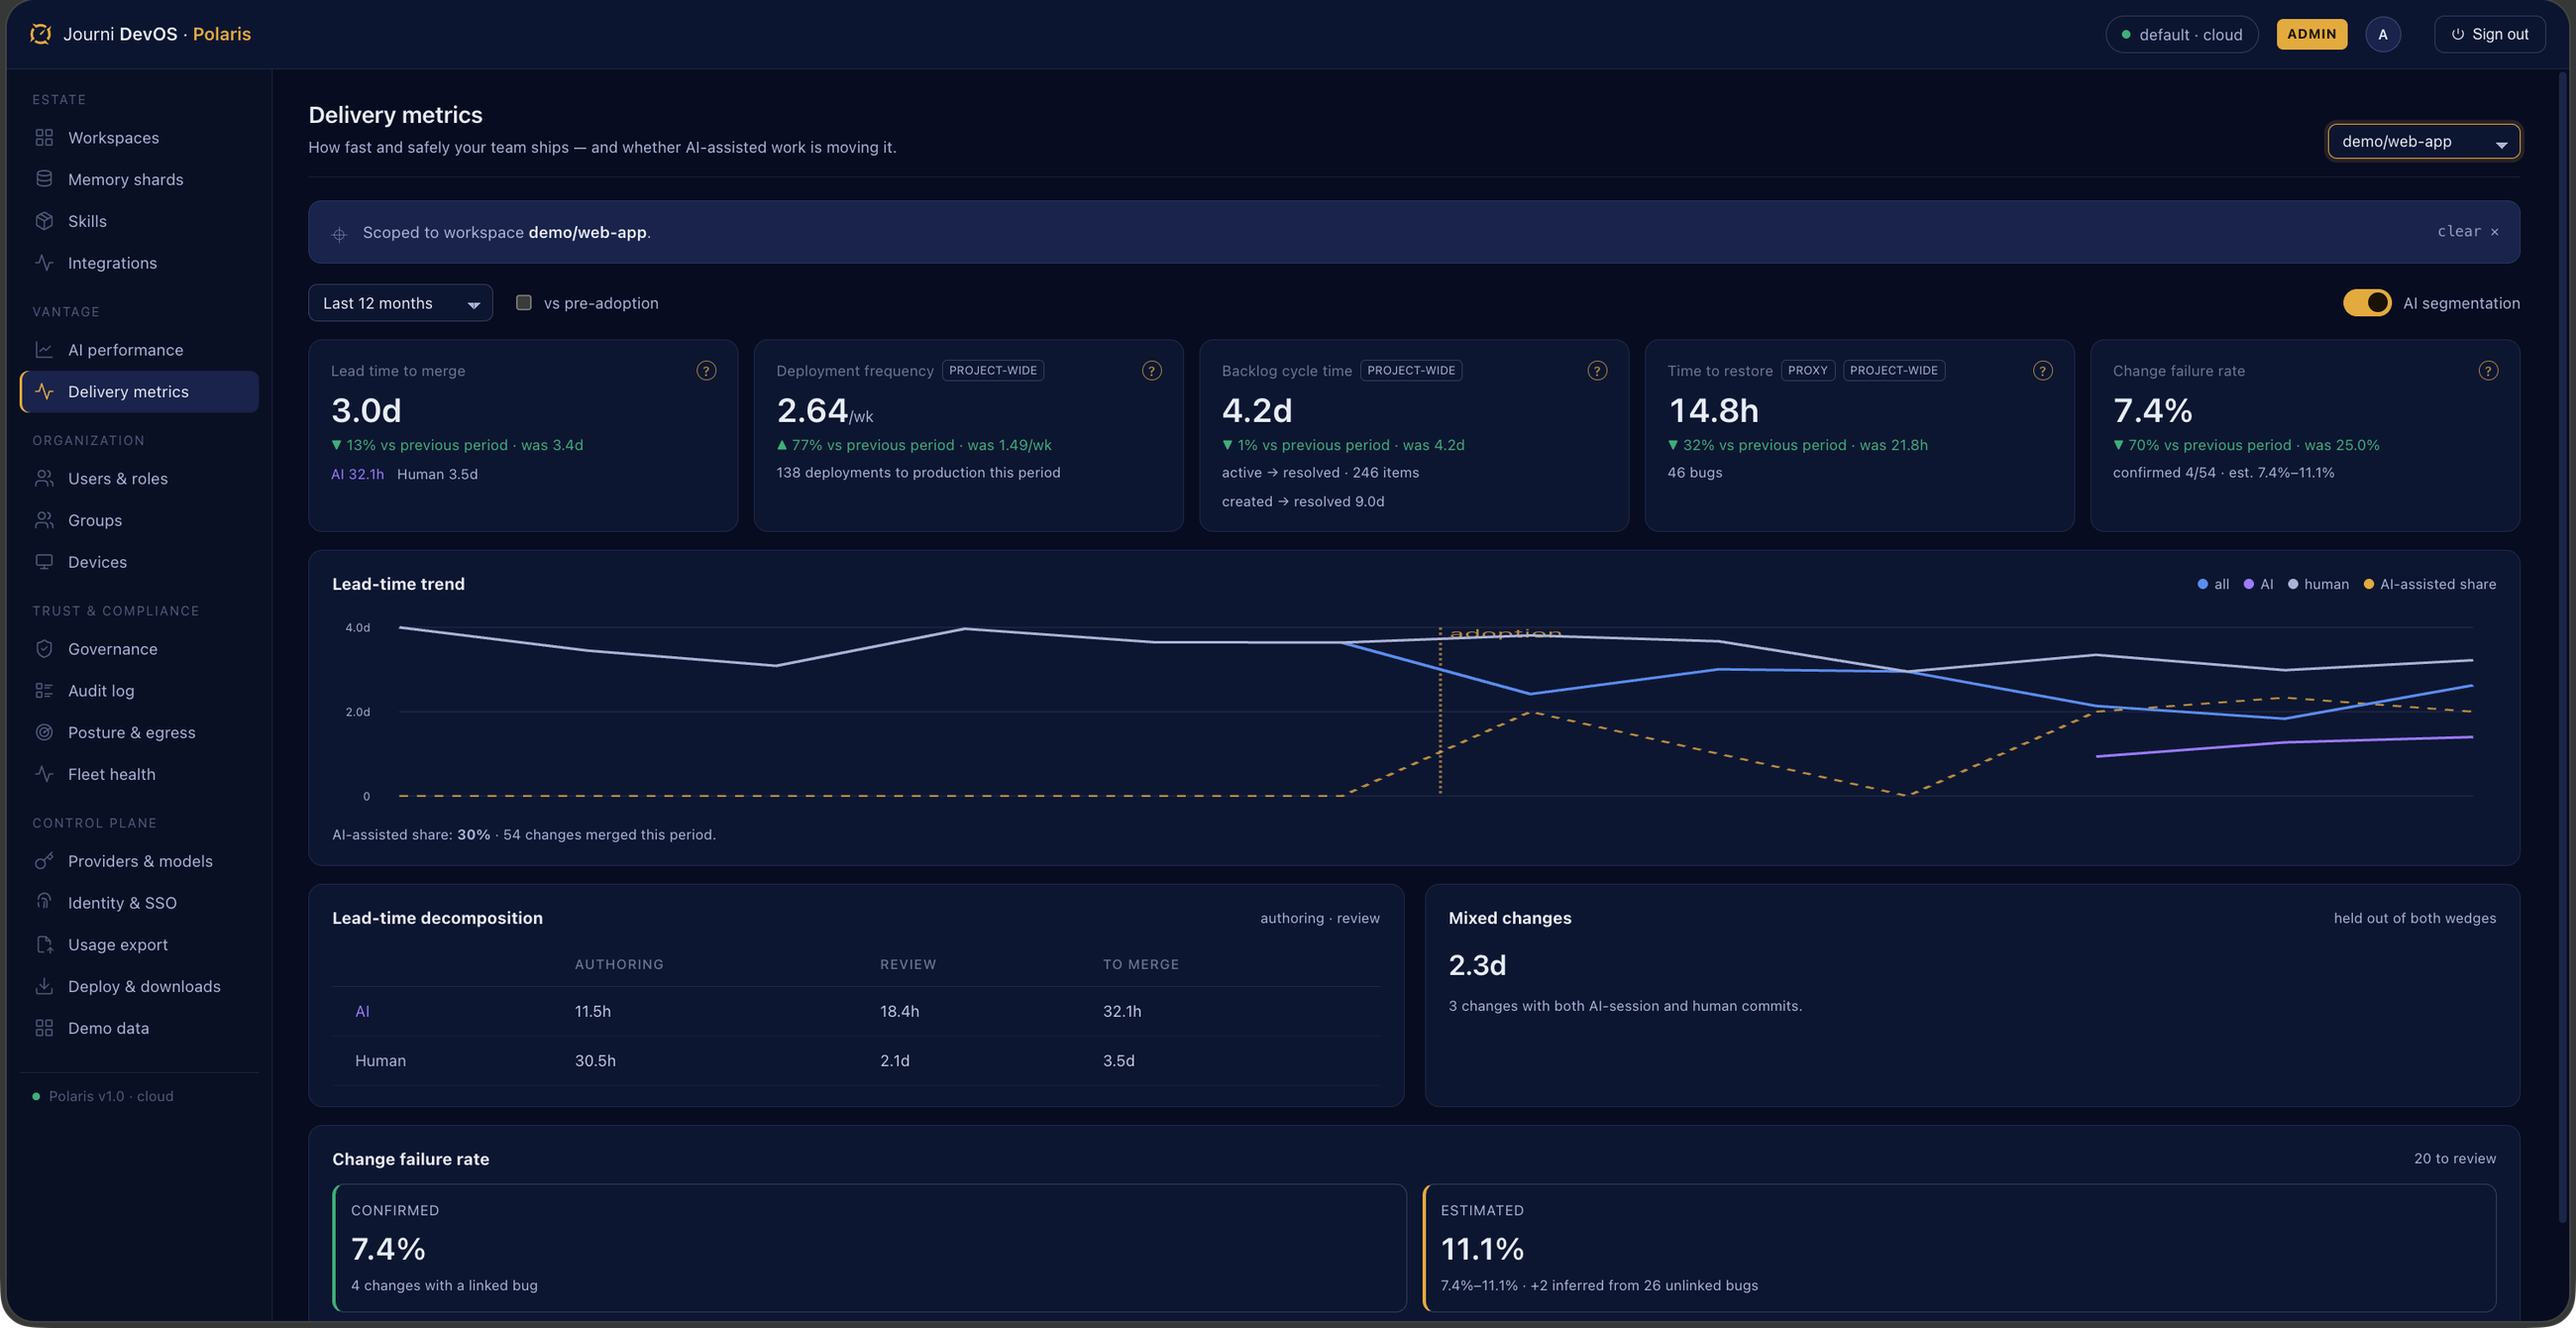
Task: Click the '46 bugs' text
Action: click(x=1694, y=473)
